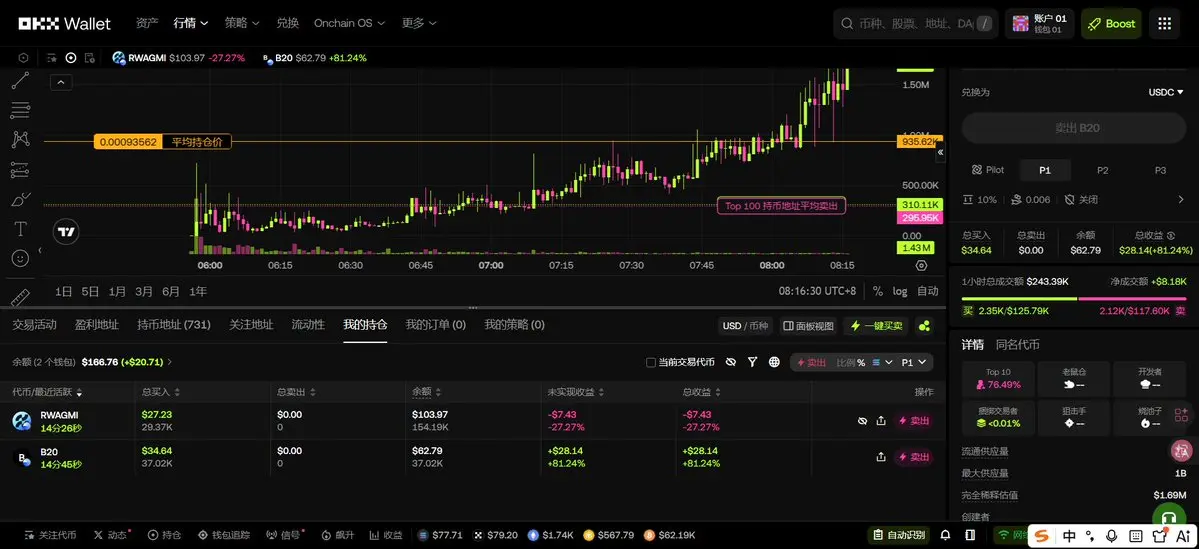The image size is (1199, 549).
Task: Open the USDC currency dropdown
Action: coord(1168,92)
